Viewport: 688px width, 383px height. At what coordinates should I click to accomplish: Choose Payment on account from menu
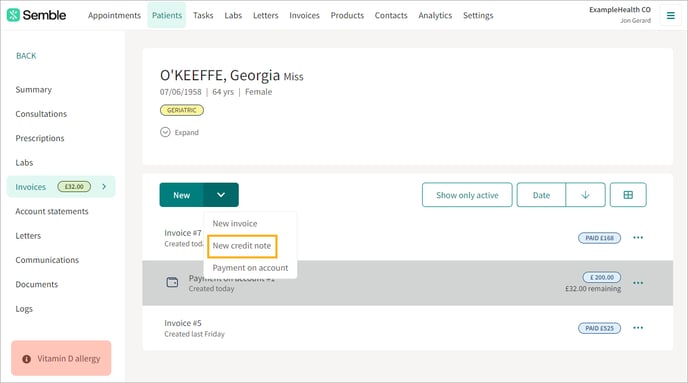250,268
